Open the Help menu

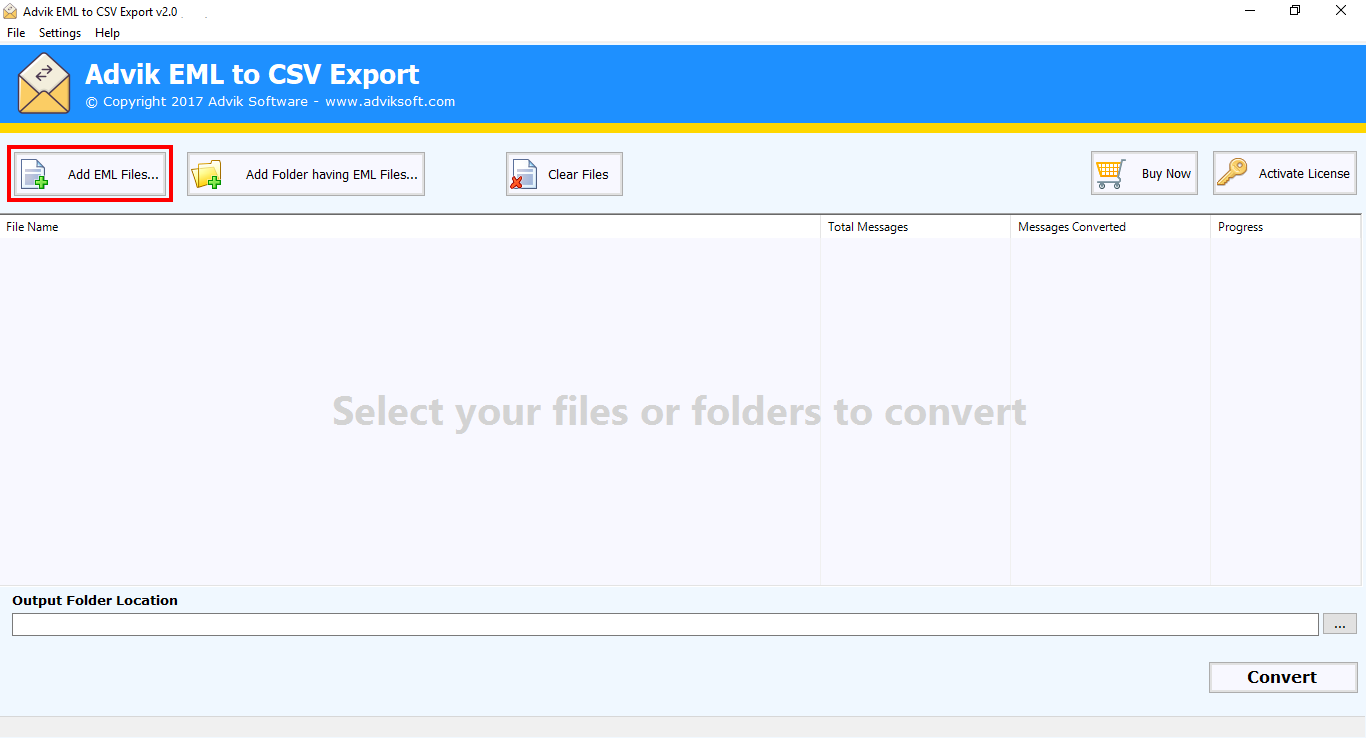pos(107,33)
